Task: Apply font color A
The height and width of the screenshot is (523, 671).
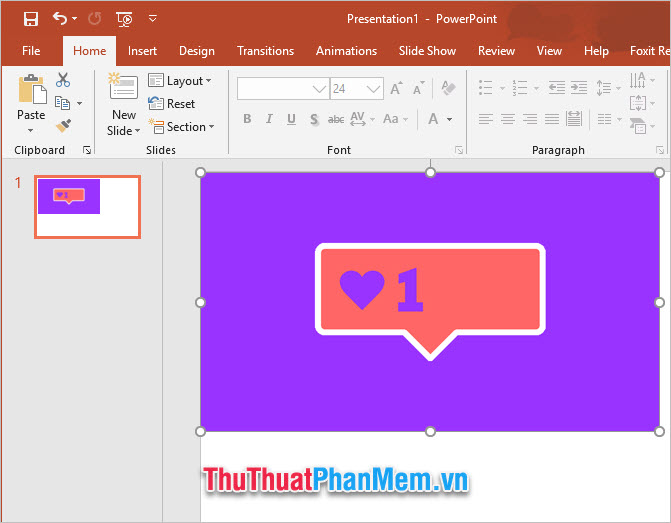Action: [433, 119]
